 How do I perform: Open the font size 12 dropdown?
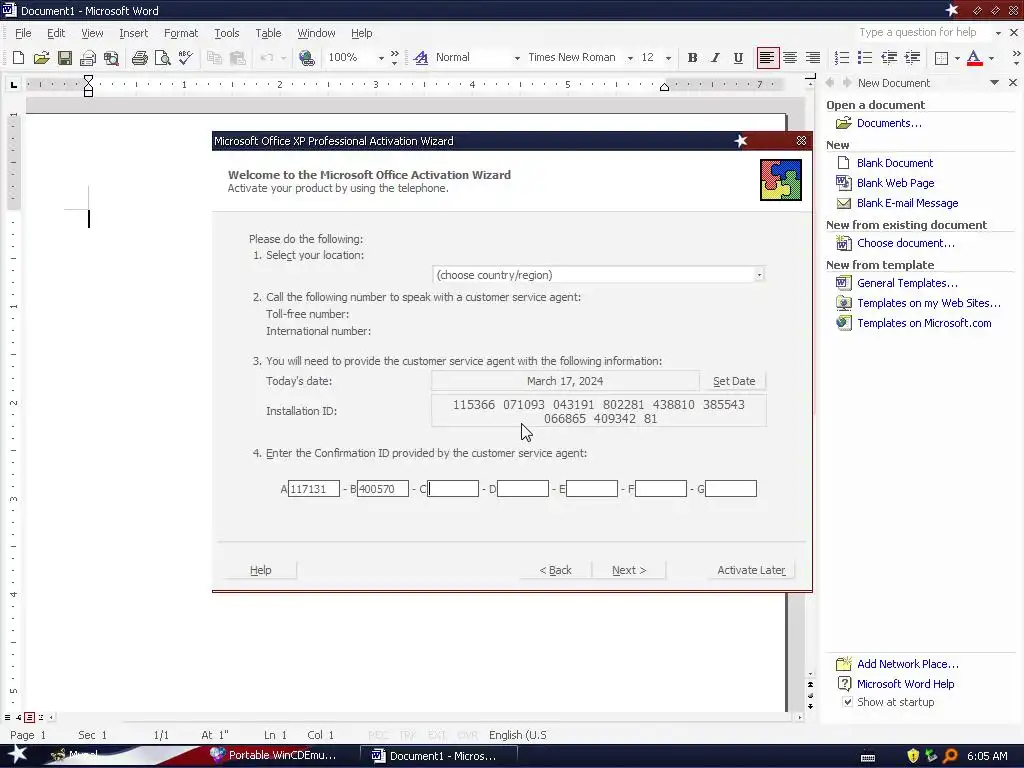click(x=667, y=58)
